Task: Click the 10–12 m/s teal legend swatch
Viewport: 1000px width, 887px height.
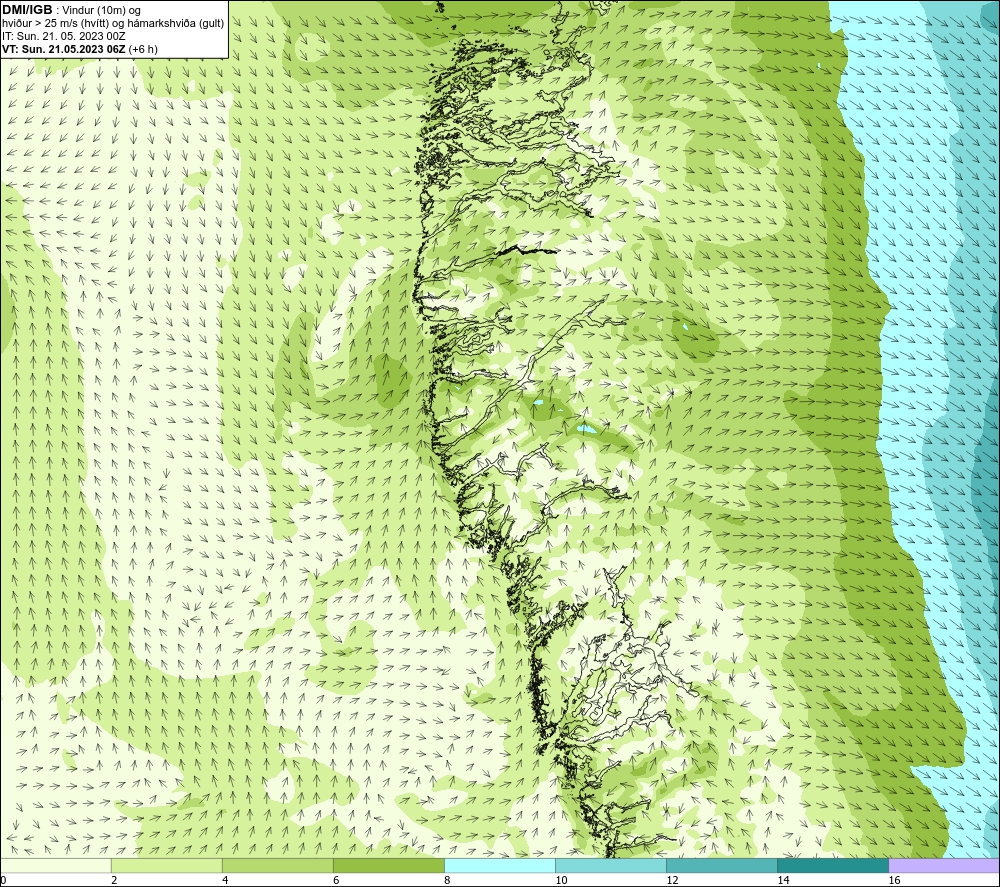Action: point(611,865)
